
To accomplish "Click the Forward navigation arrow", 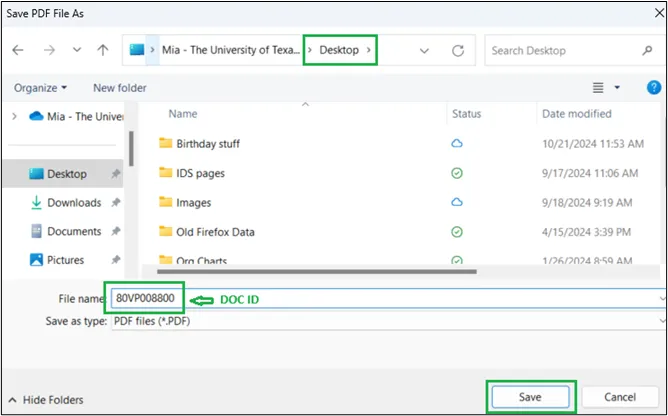I will click(48, 50).
